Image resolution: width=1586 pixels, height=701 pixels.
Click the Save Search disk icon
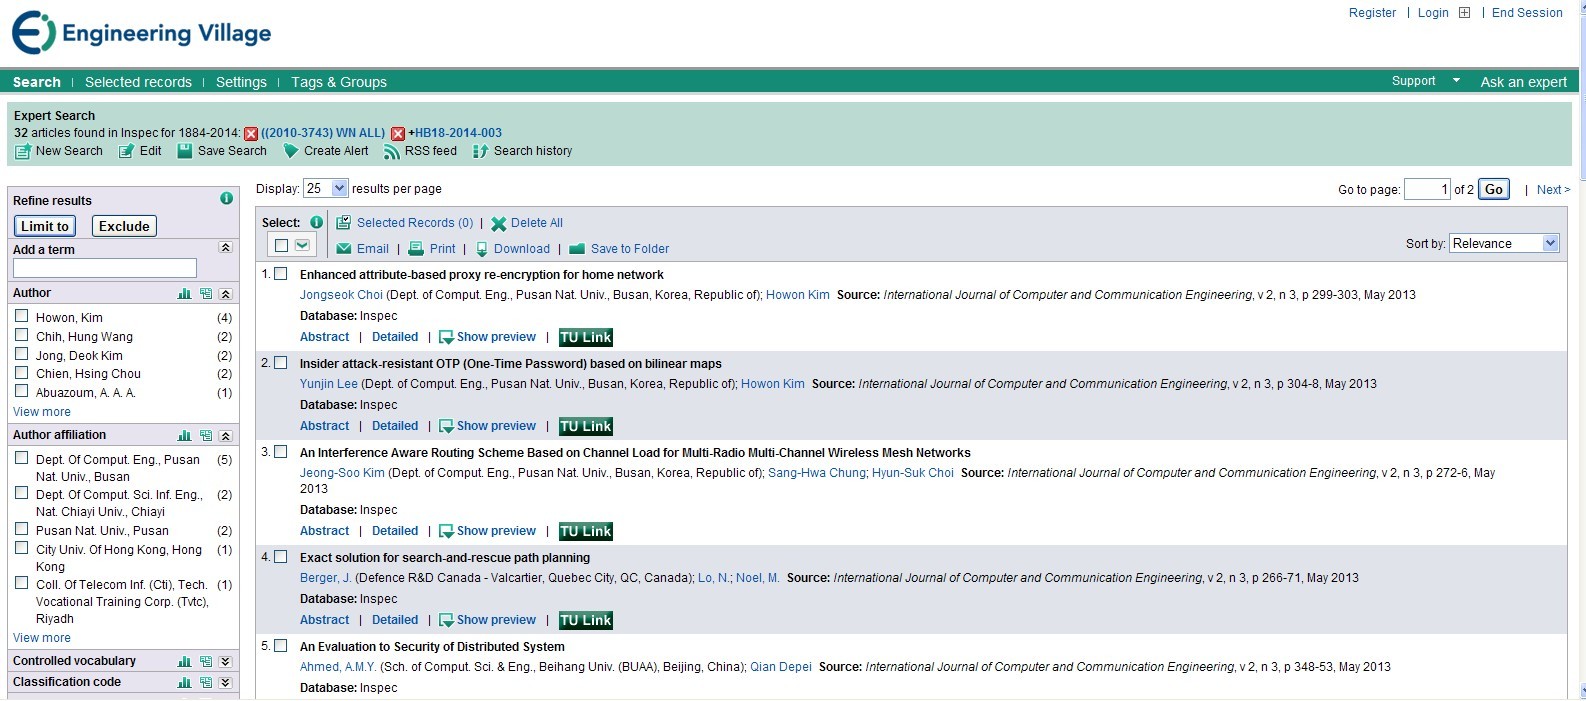coord(185,151)
